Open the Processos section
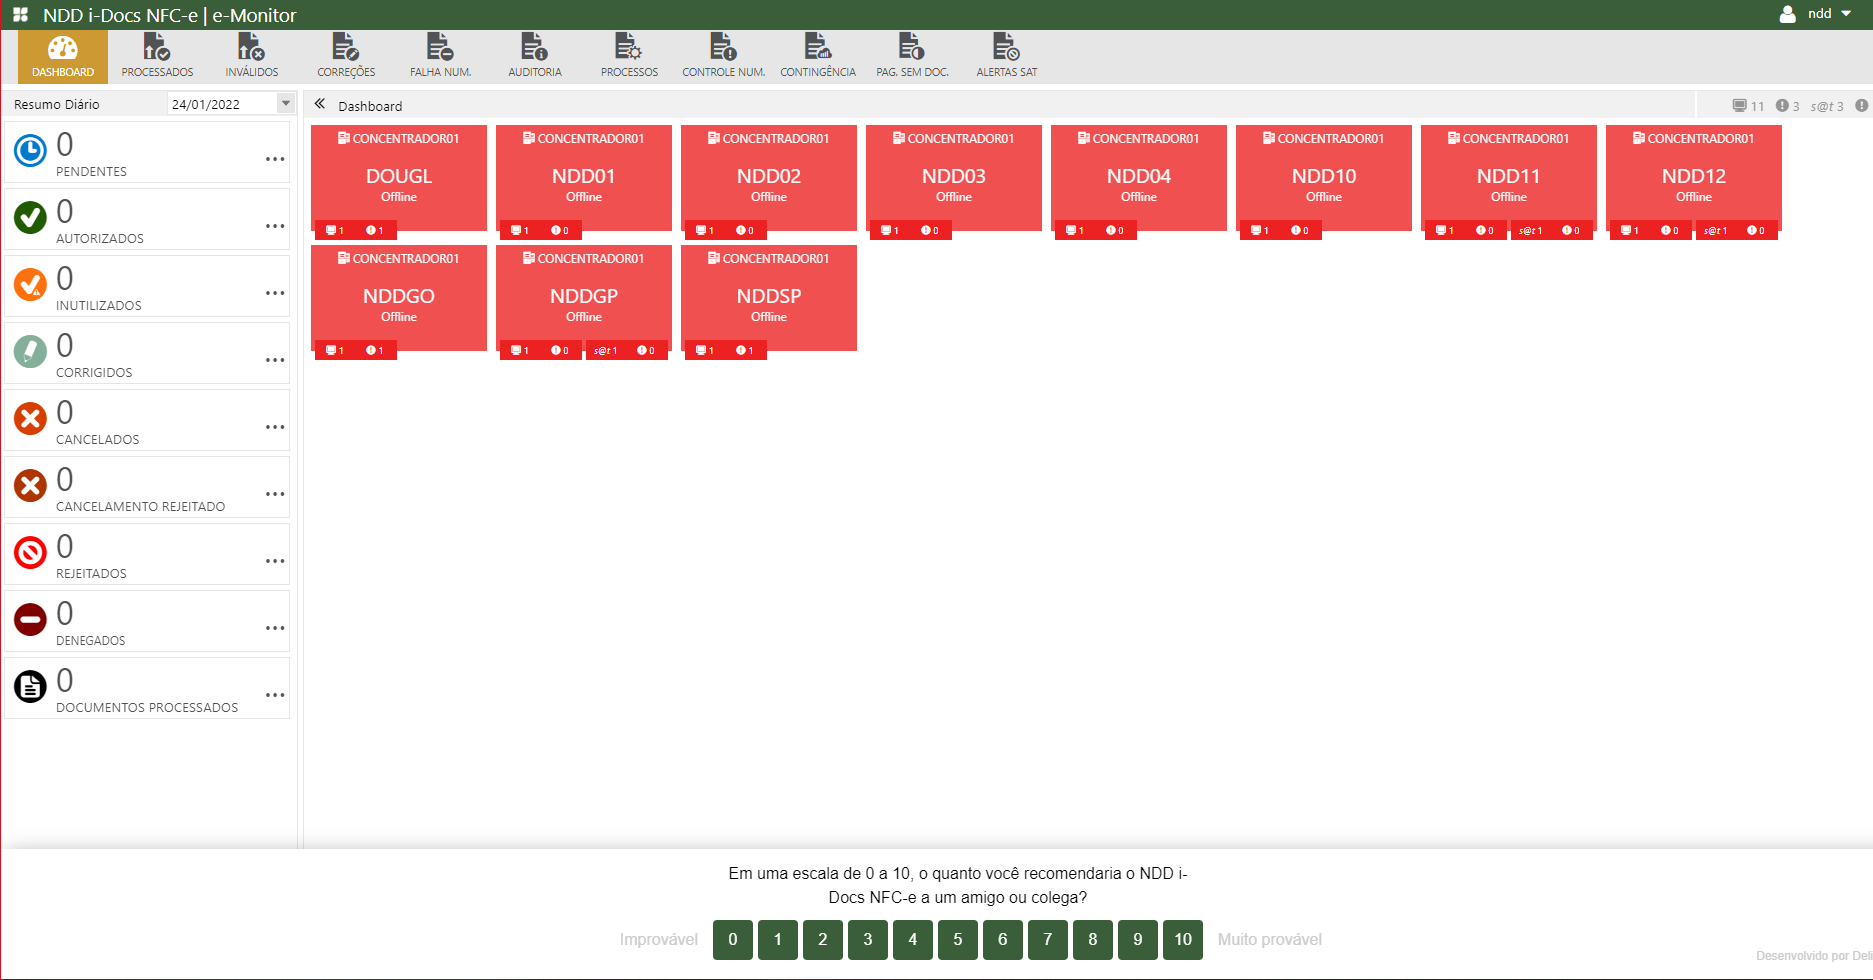The height and width of the screenshot is (980, 1873). [629, 55]
